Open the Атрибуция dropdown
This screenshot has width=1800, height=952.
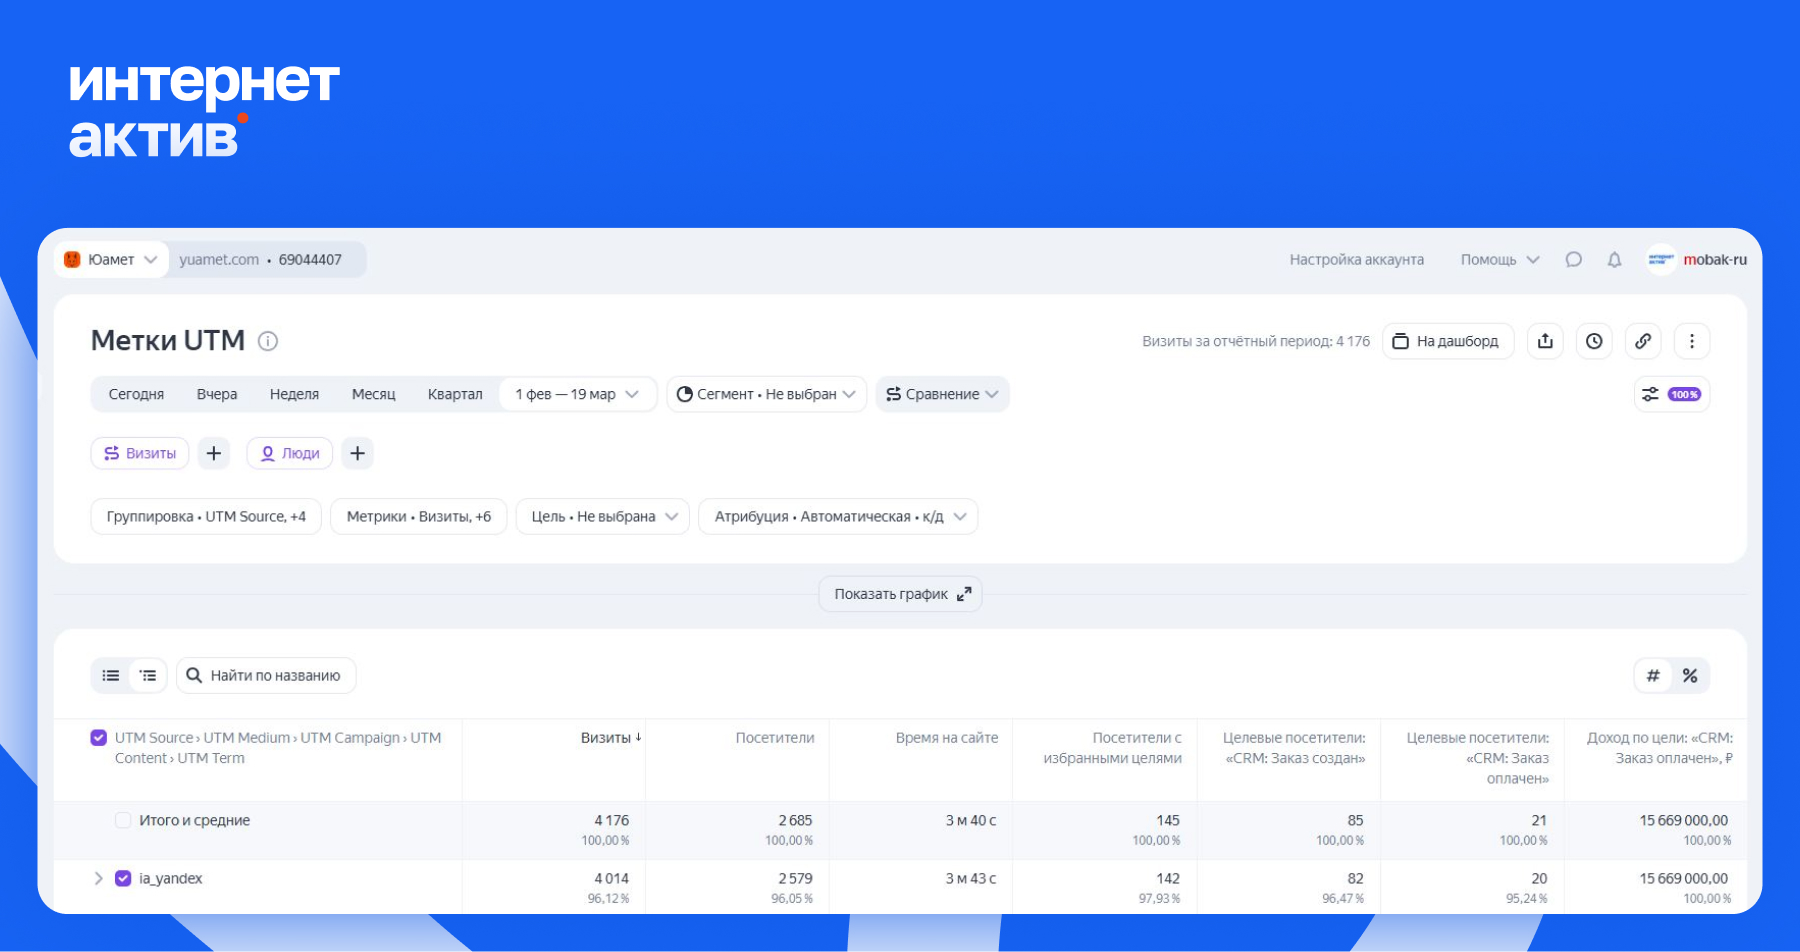click(838, 517)
